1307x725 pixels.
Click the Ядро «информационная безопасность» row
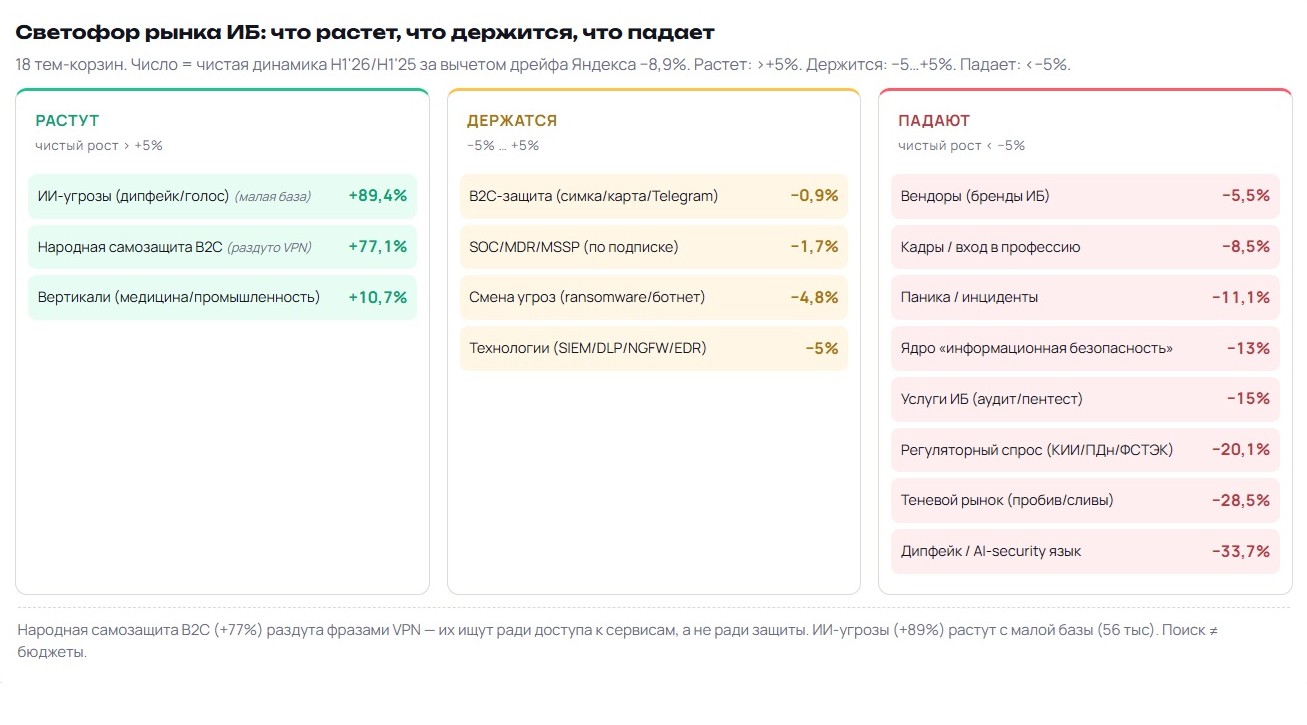tap(1085, 348)
